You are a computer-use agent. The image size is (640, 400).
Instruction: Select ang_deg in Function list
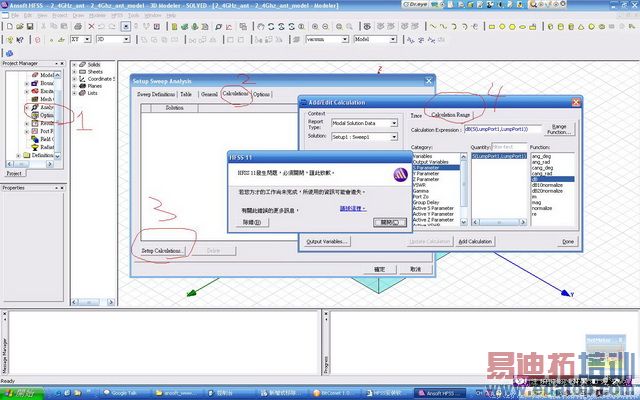point(542,156)
